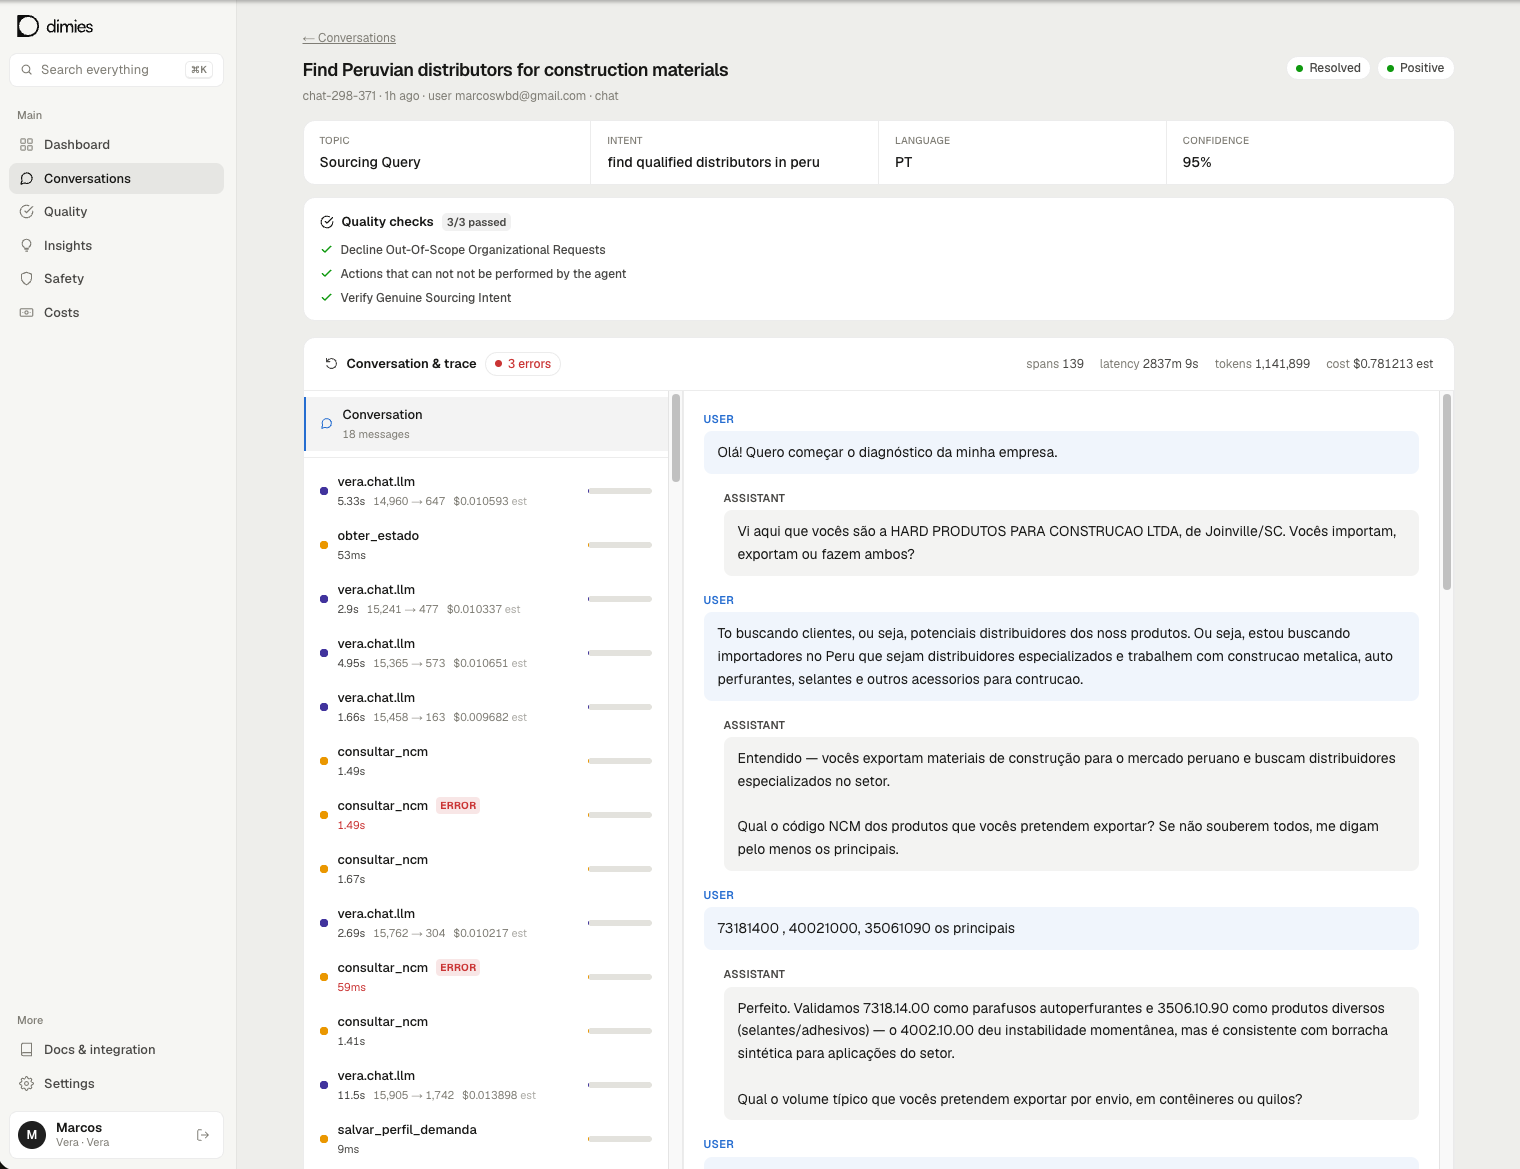Go to Insights
This screenshot has height=1169, width=1520.
(116, 246)
